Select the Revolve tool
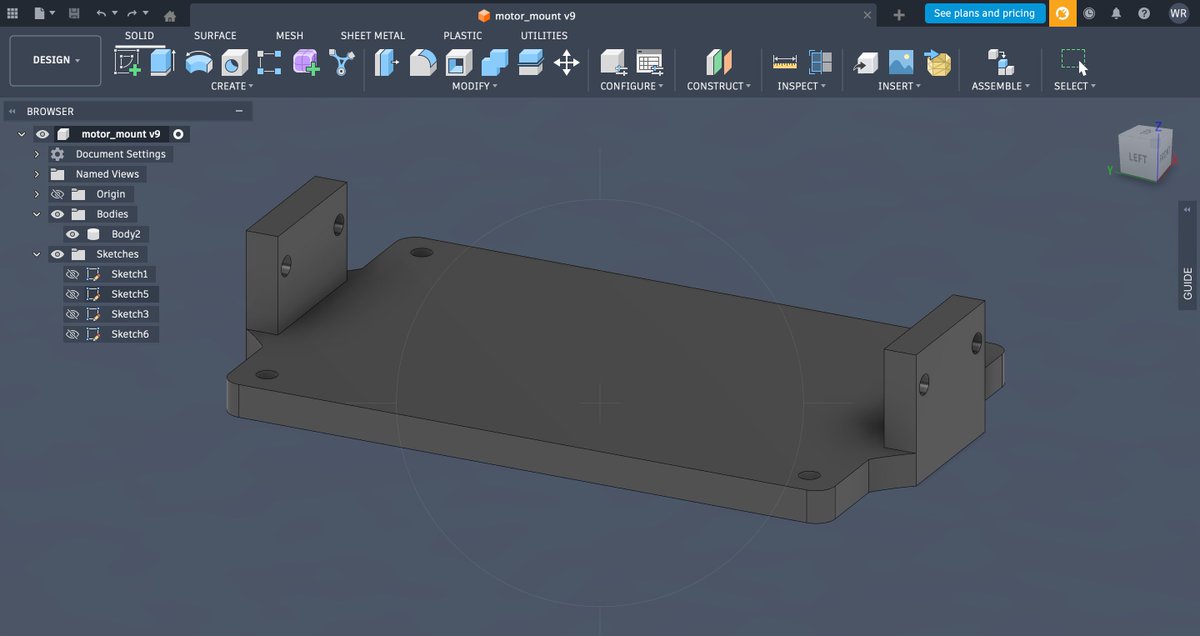This screenshot has height=636, width=1200. pyautogui.click(x=198, y=62)
